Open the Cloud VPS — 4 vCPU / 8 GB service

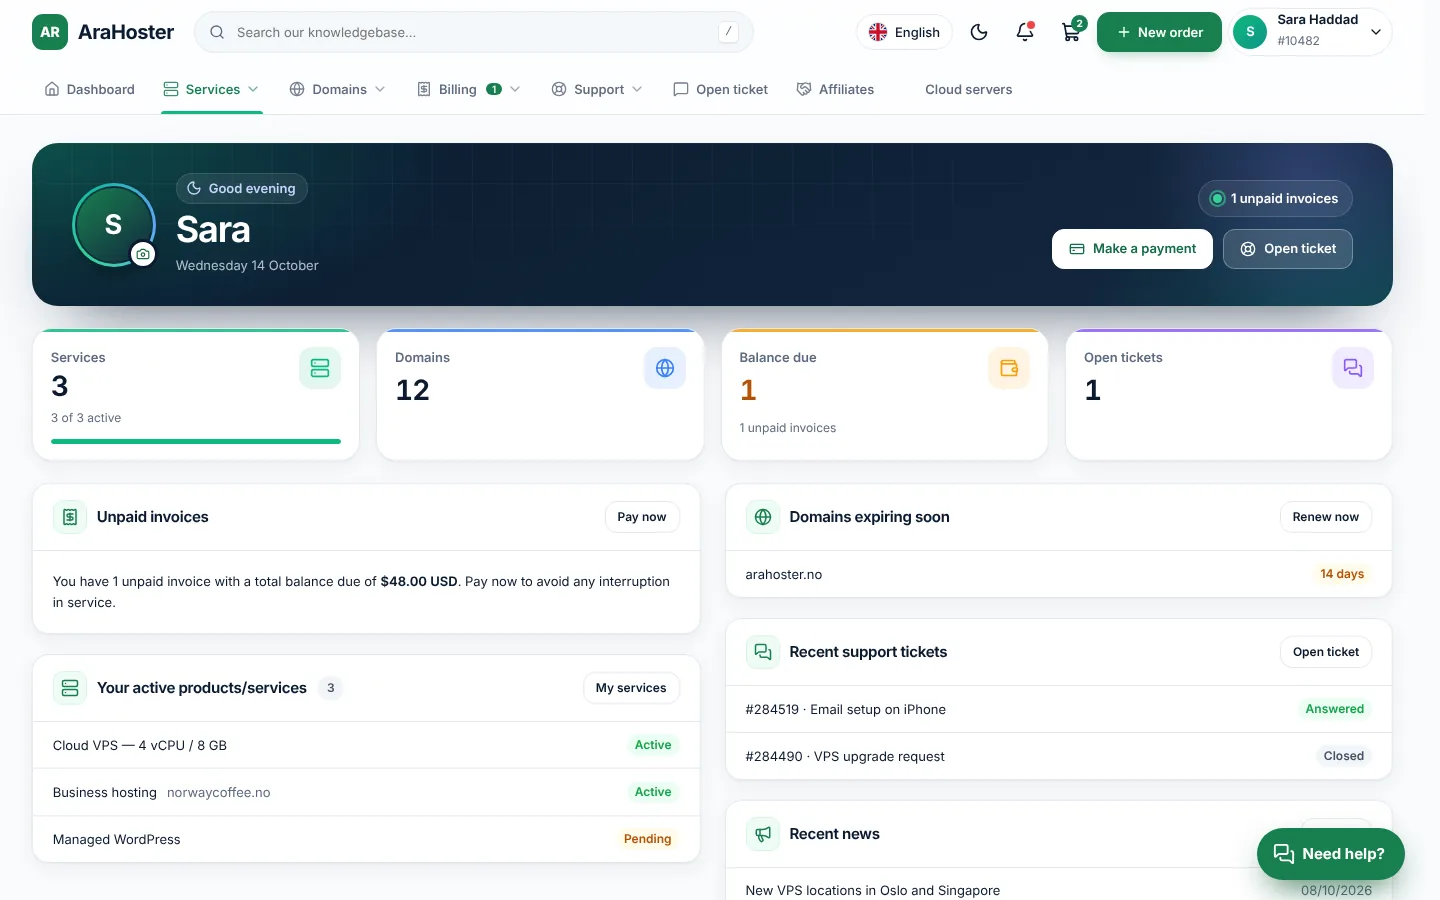(366, 745)
